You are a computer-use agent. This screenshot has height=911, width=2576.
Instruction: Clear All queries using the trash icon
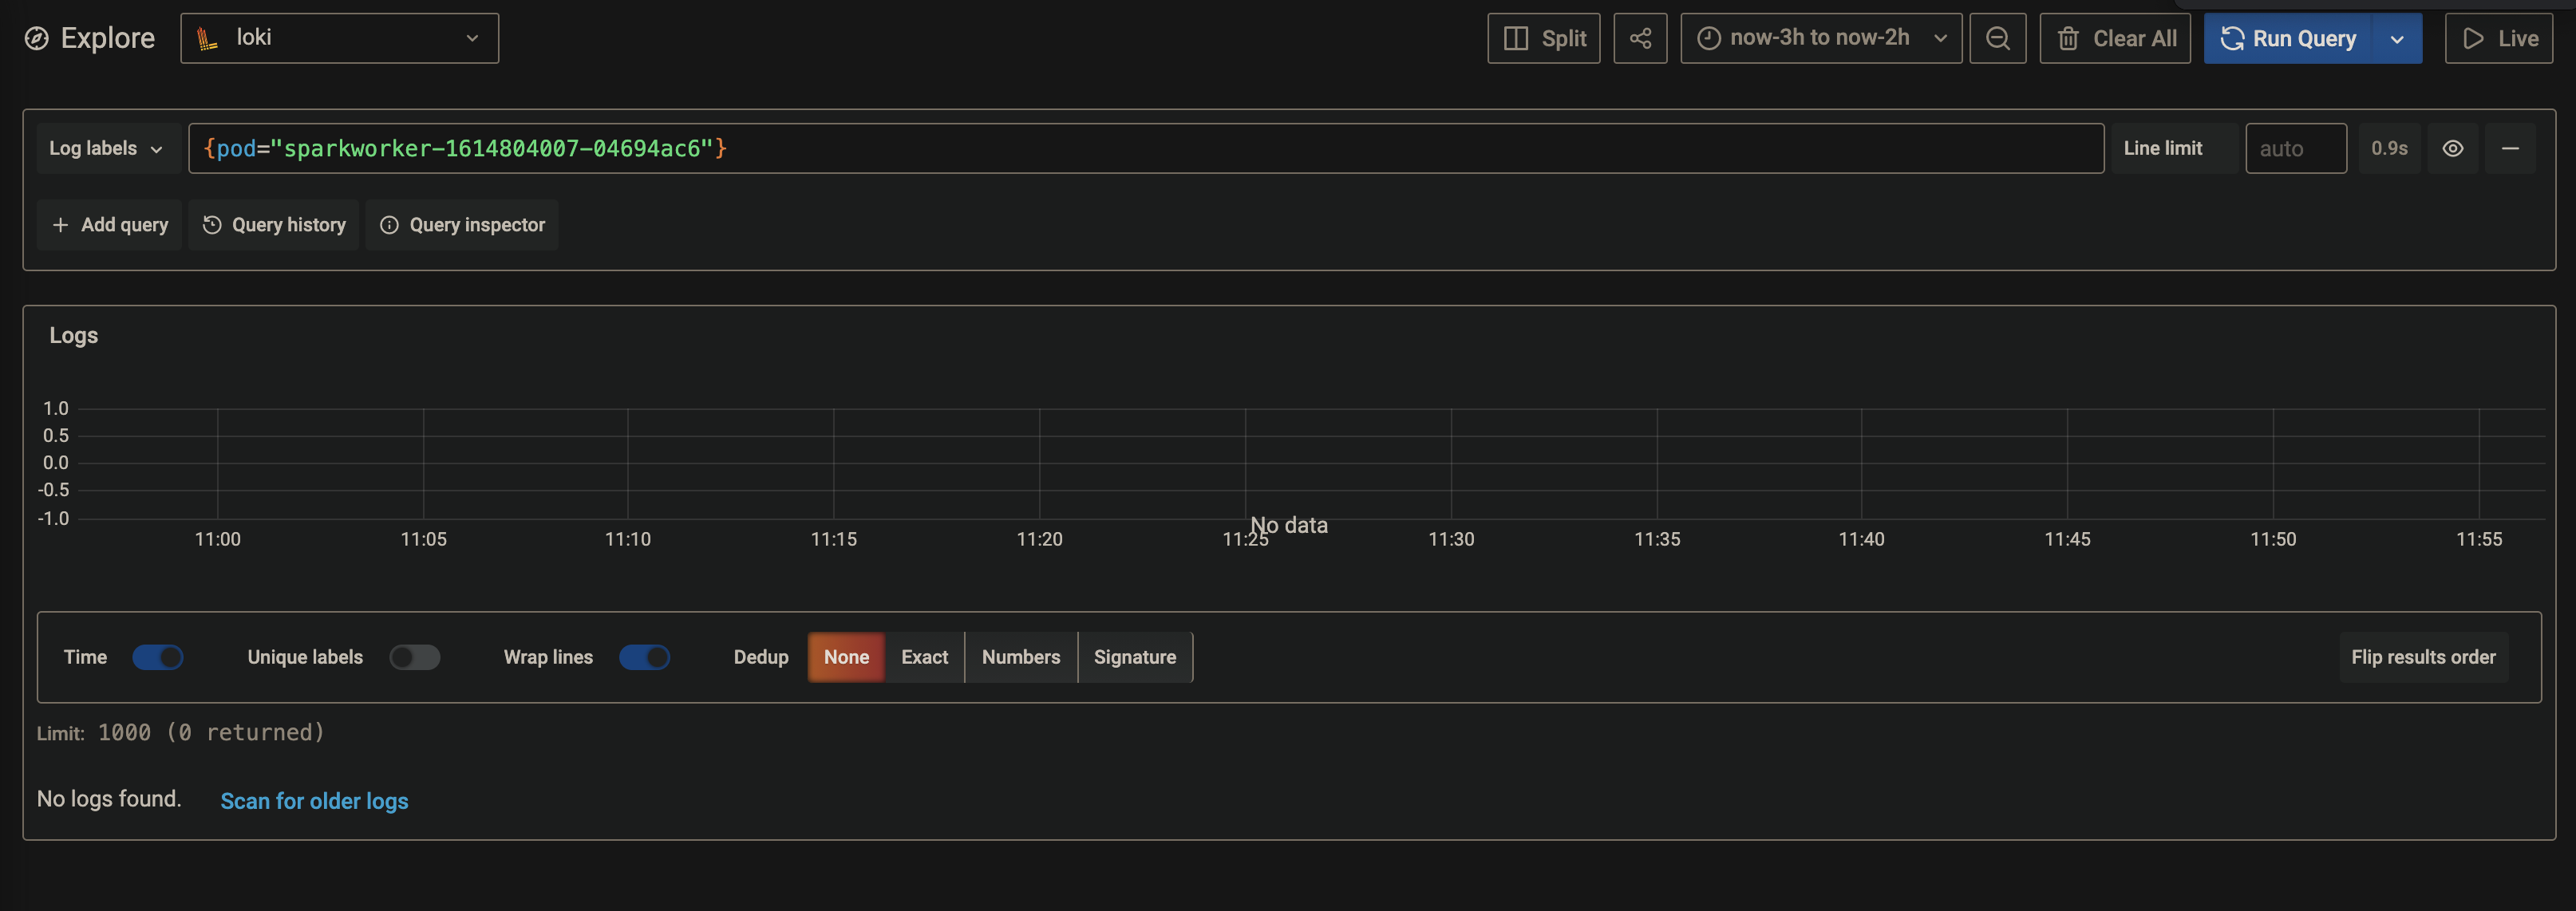[2068, 38]
